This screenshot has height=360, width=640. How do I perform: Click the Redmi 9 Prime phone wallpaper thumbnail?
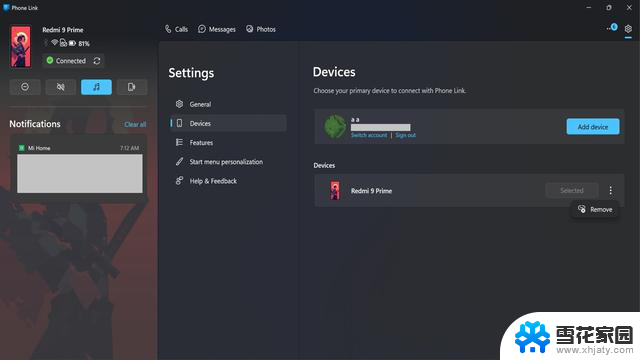(x=21, y=47)
